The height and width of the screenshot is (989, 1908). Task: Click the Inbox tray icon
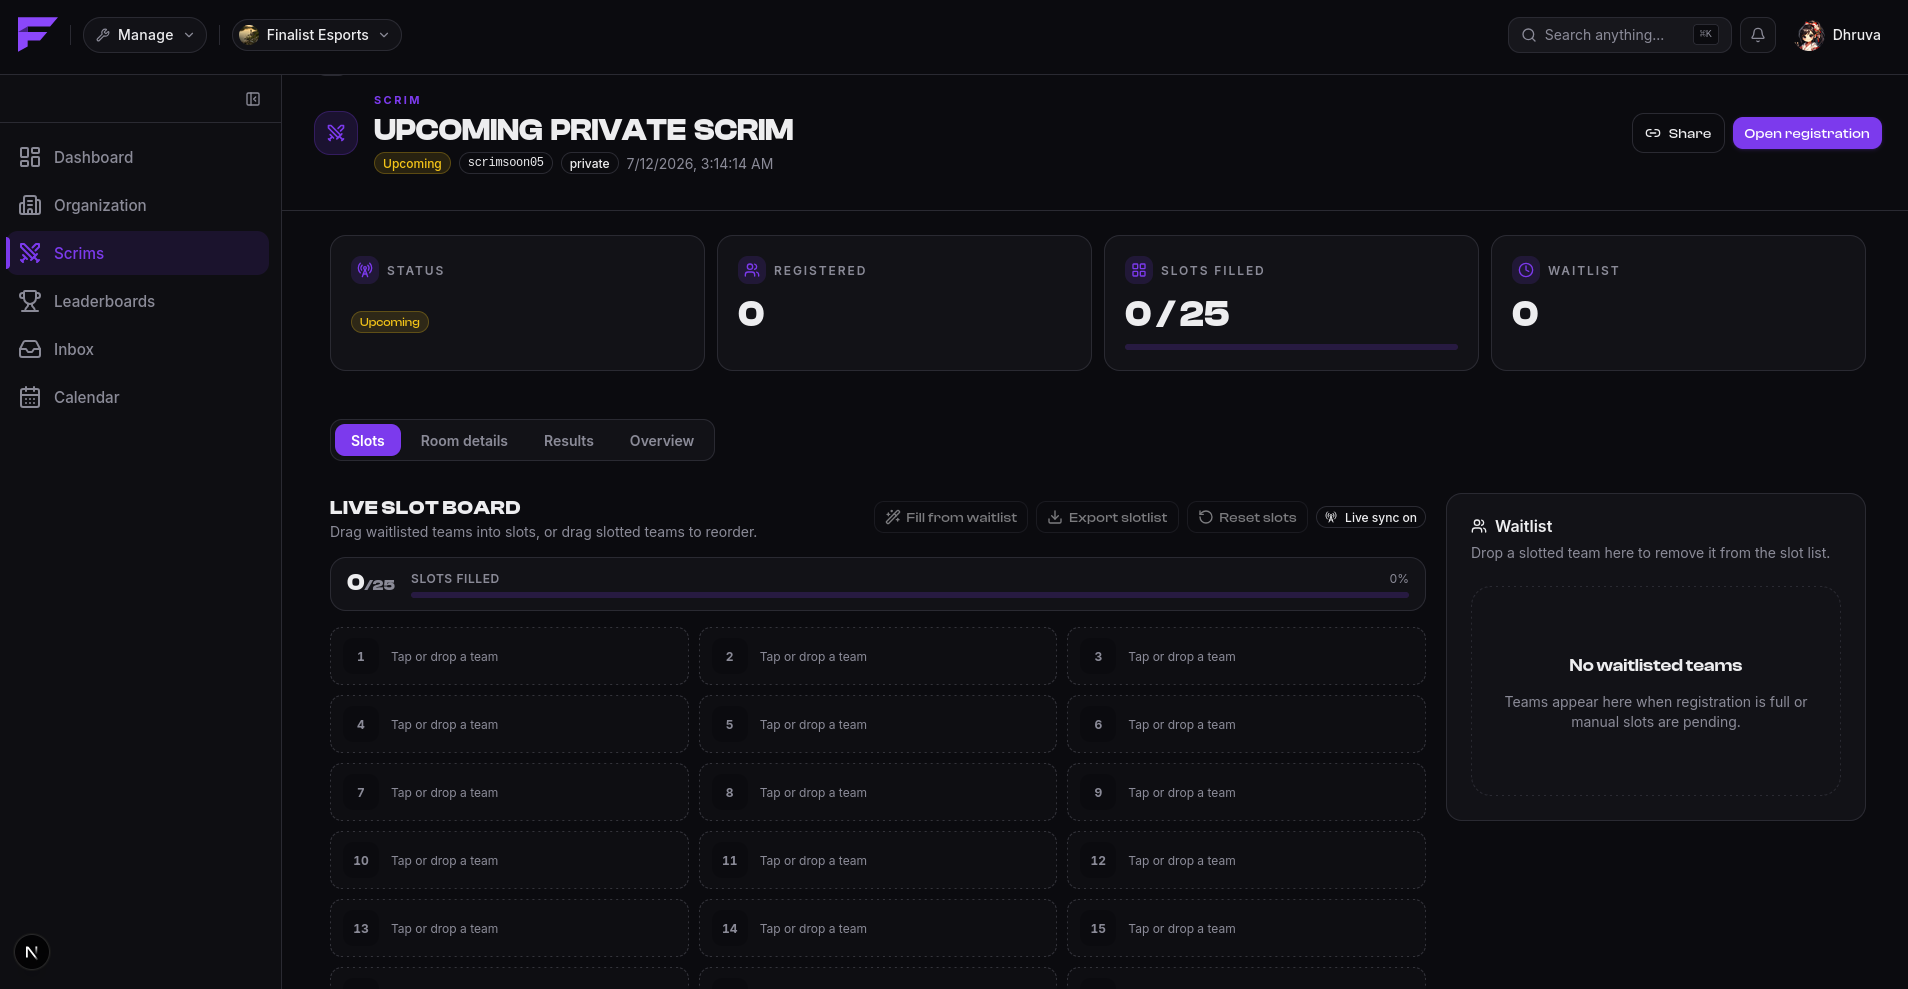pos(30,349)
